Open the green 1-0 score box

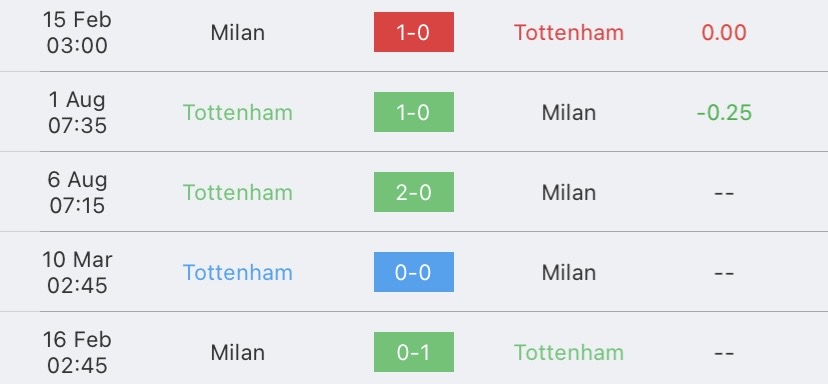click(413, 112)
